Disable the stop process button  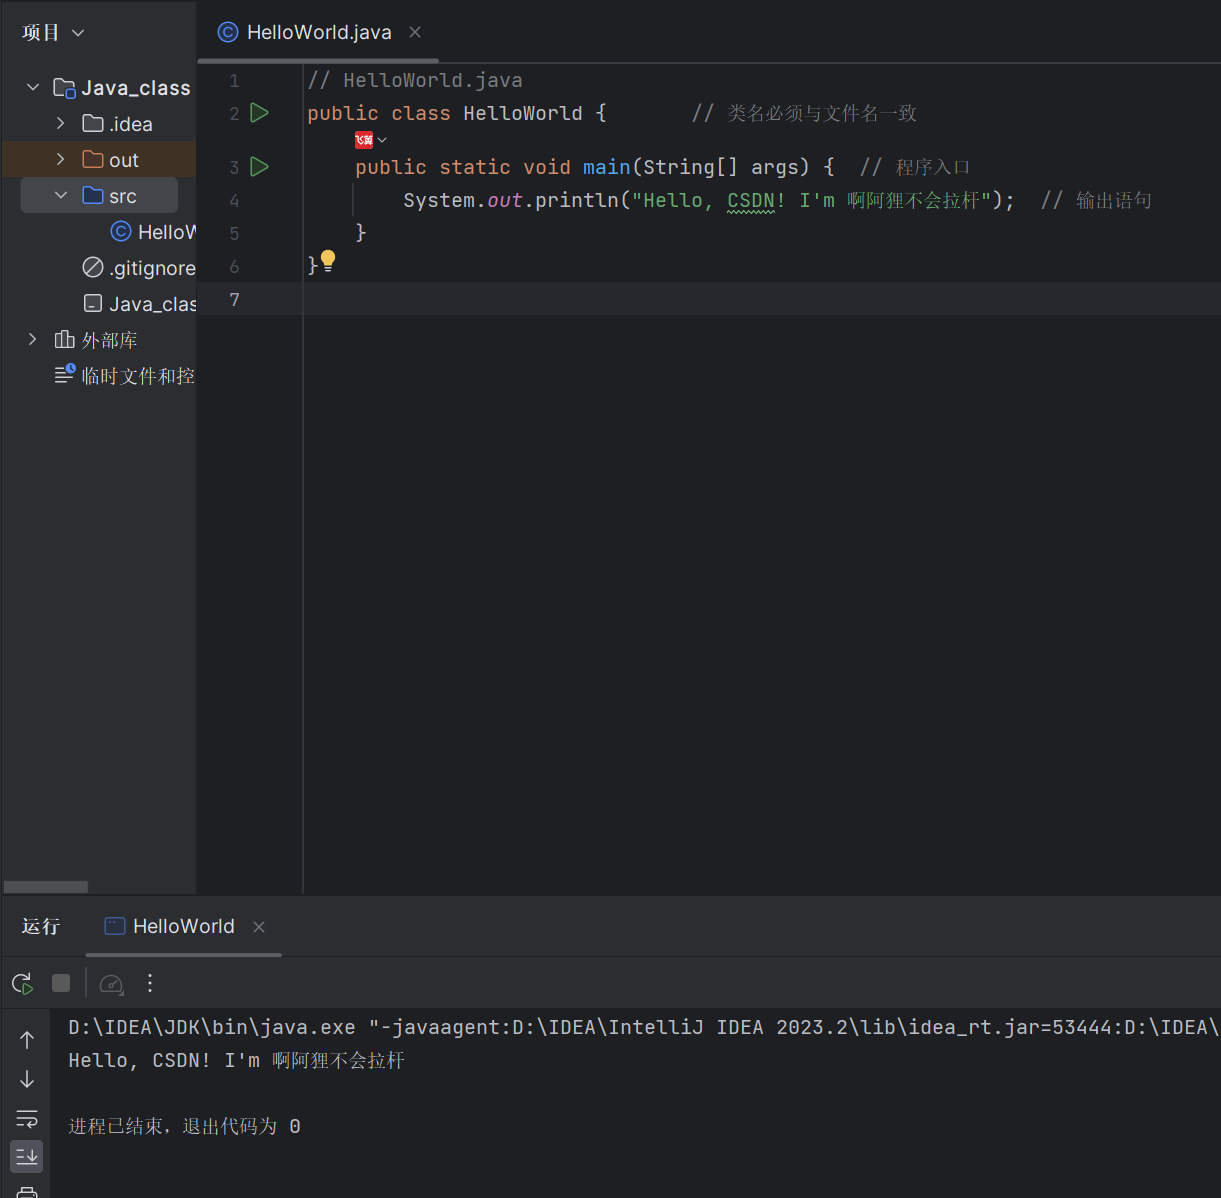click(x=60, y=983)
